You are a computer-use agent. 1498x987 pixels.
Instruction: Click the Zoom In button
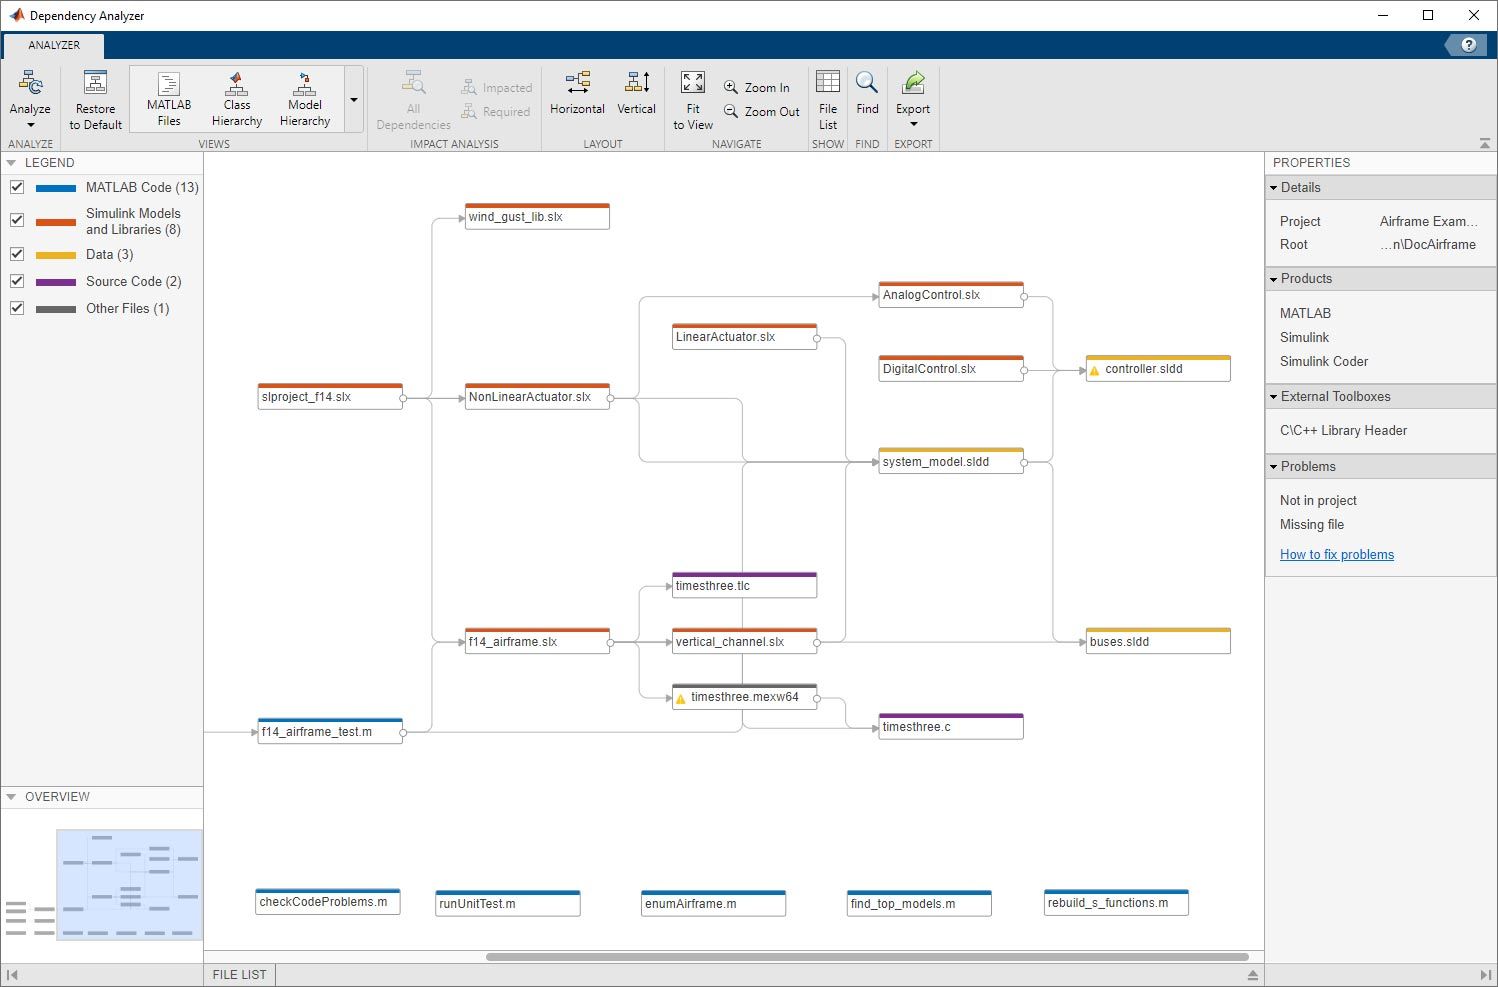[x=757, y=88]
